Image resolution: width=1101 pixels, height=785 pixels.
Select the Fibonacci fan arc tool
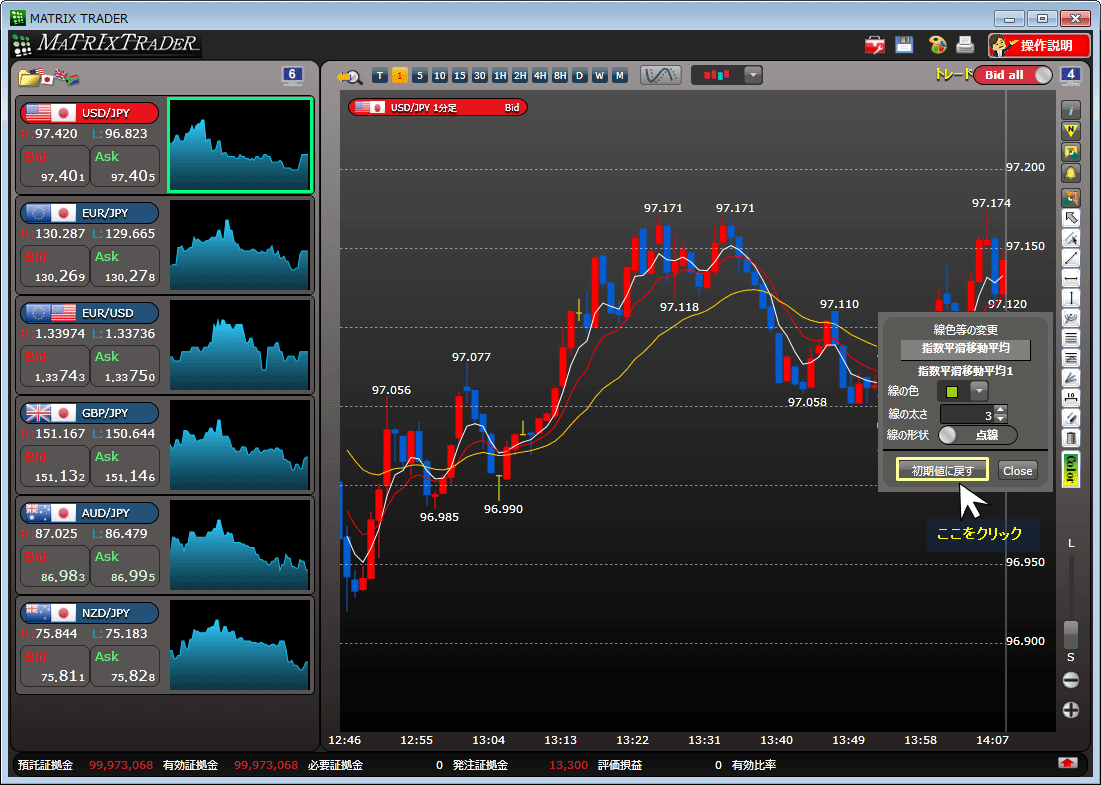(x=1071, y=319)
